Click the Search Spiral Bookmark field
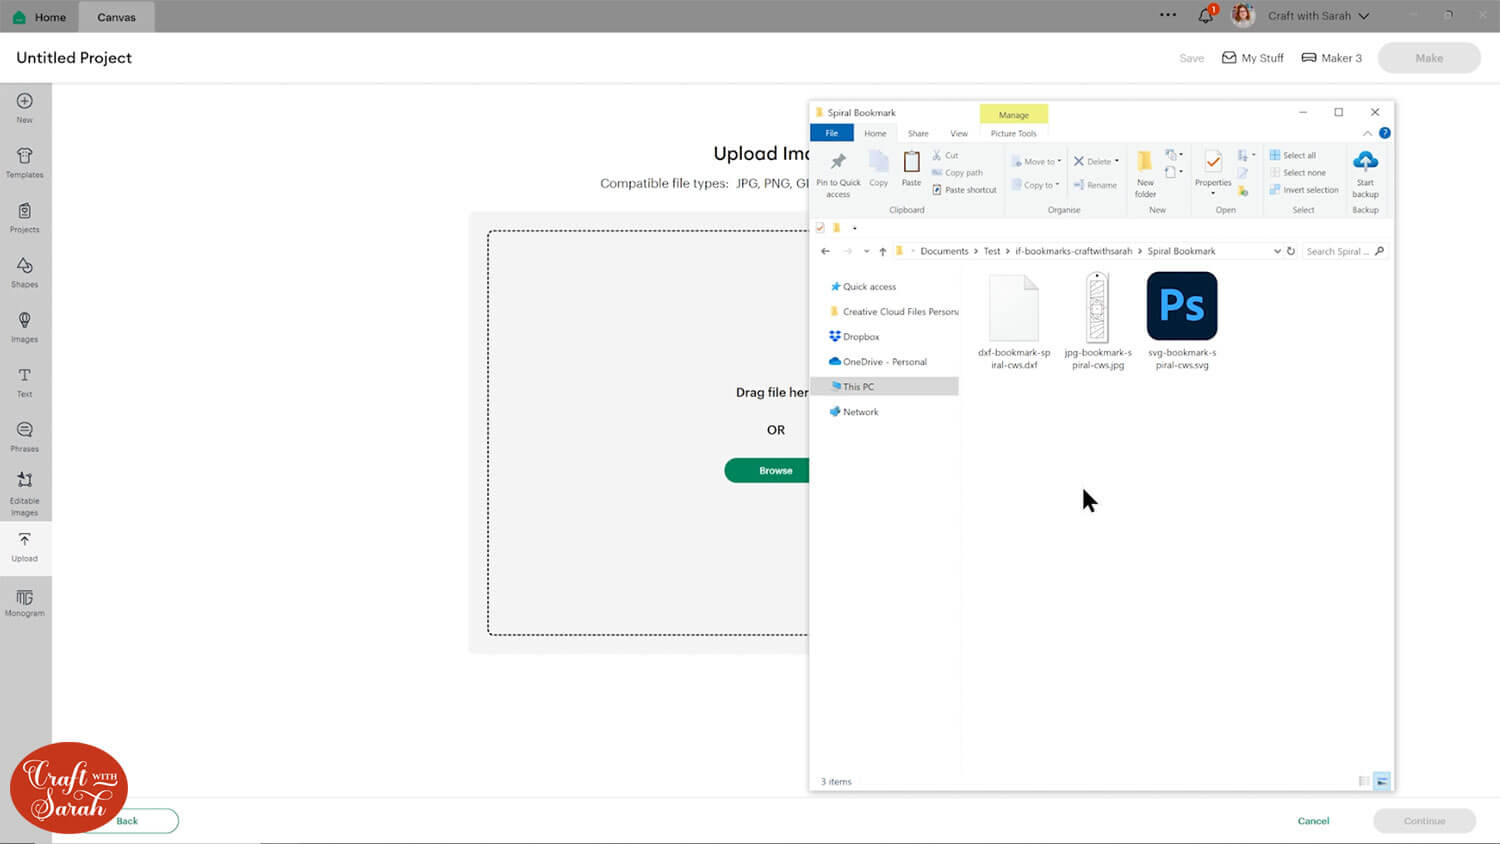Screen dimensions: 1500x844 point(1336,251)
